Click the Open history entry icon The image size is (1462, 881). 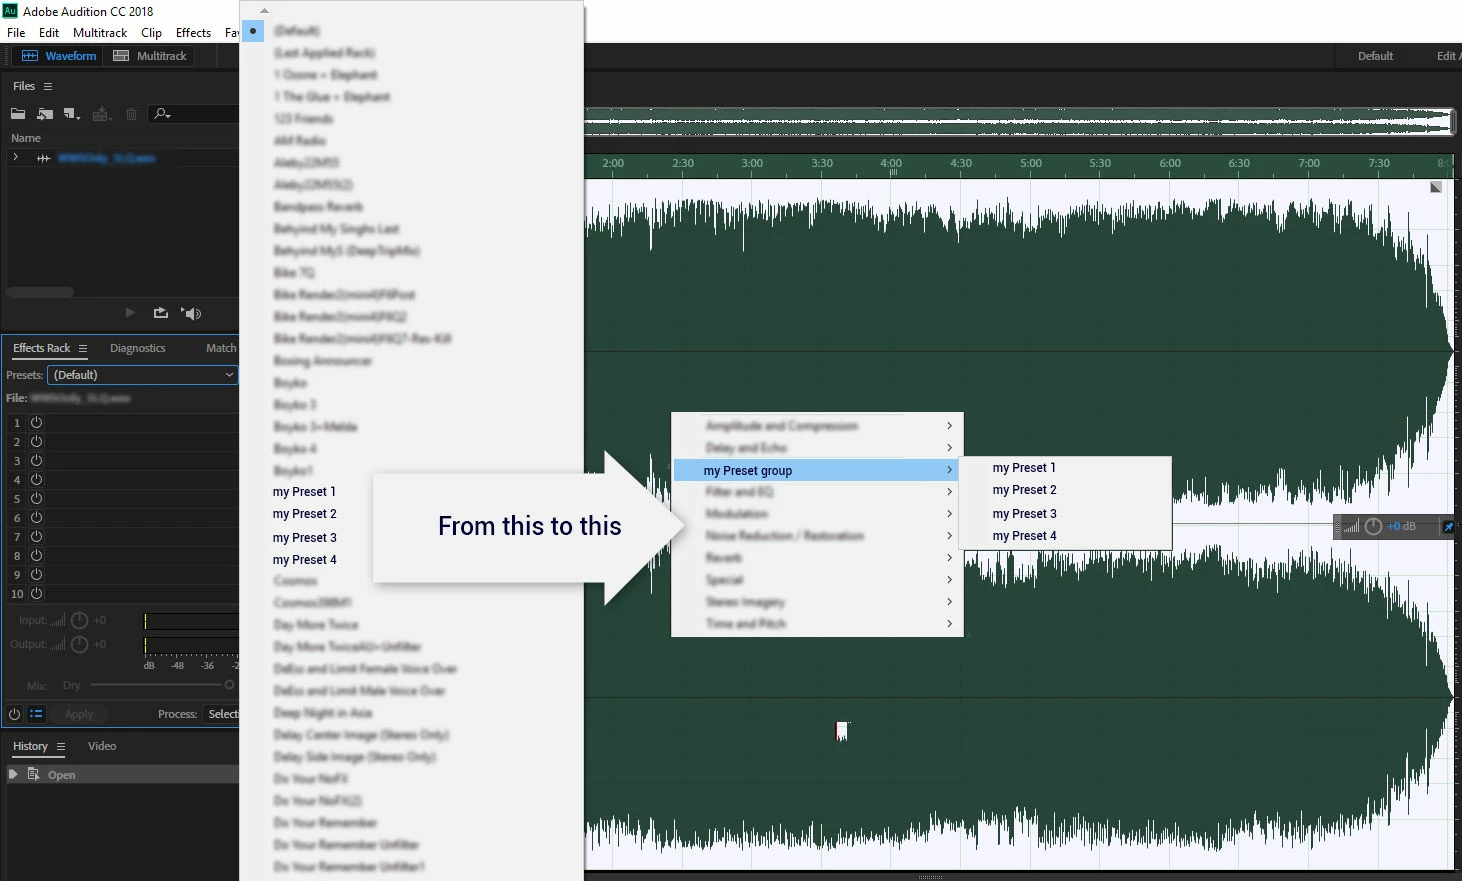tap(34, 774)
